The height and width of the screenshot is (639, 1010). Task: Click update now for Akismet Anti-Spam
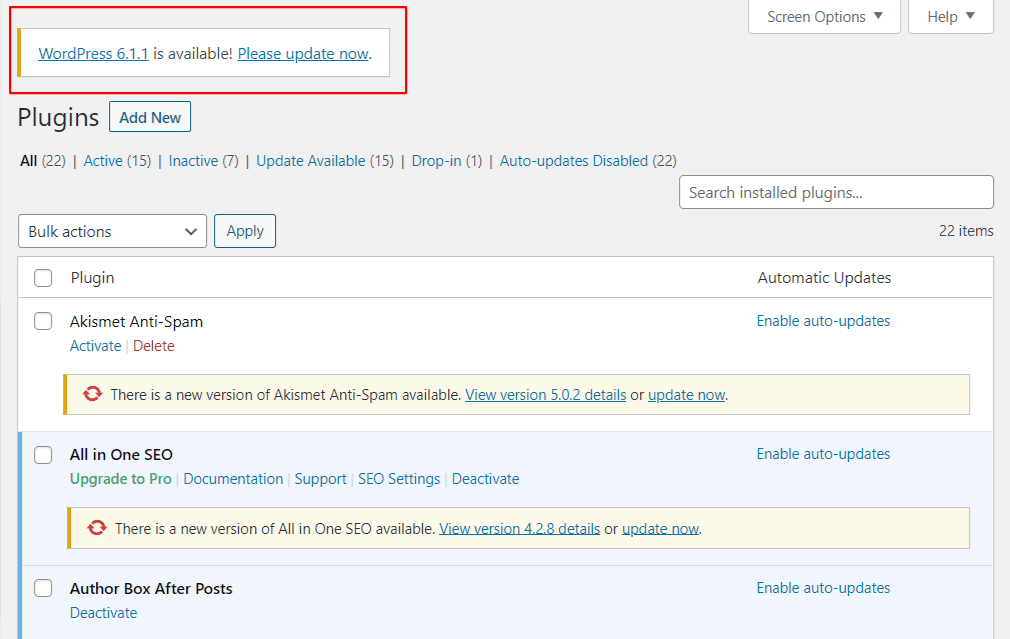687,395
